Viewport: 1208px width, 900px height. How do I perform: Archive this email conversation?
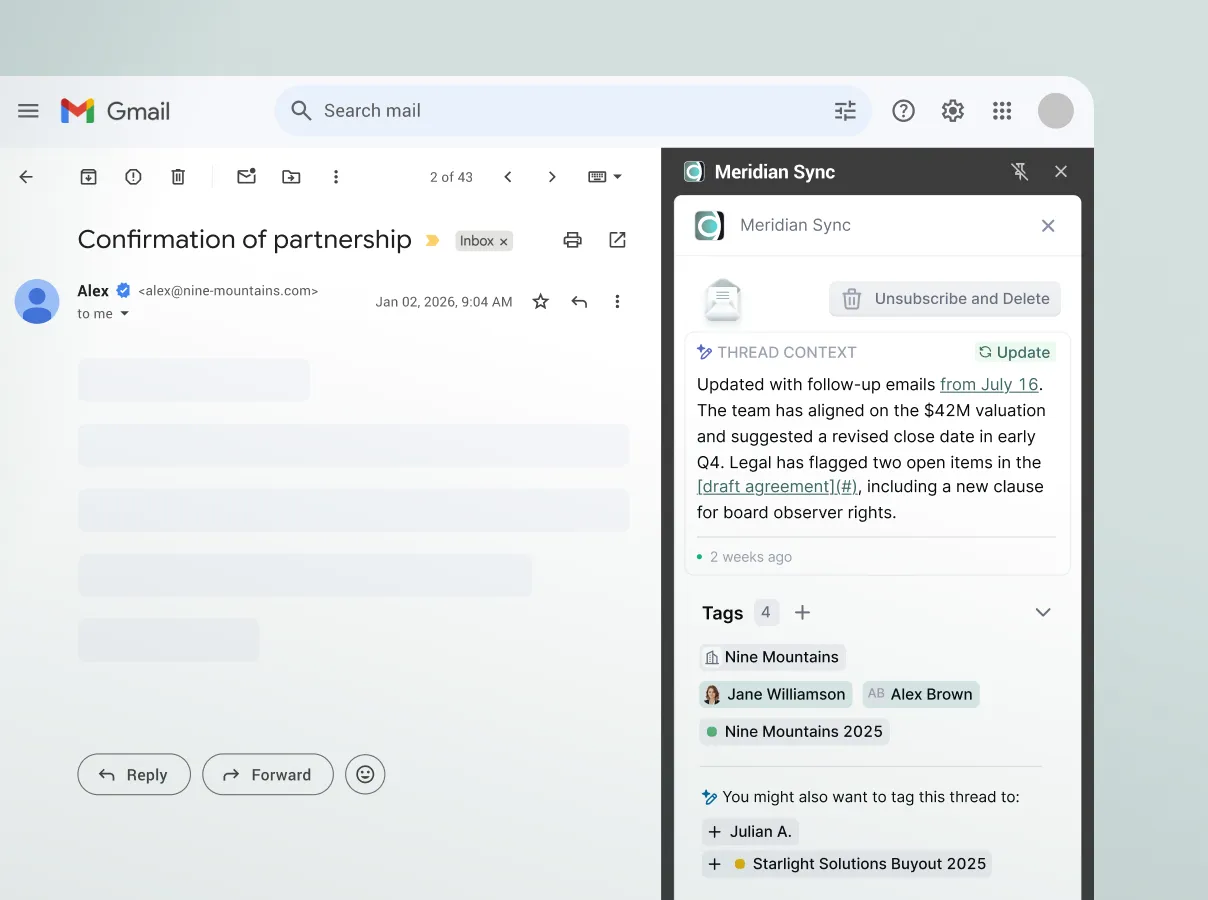pyautogui.click(x=89, y=177)
